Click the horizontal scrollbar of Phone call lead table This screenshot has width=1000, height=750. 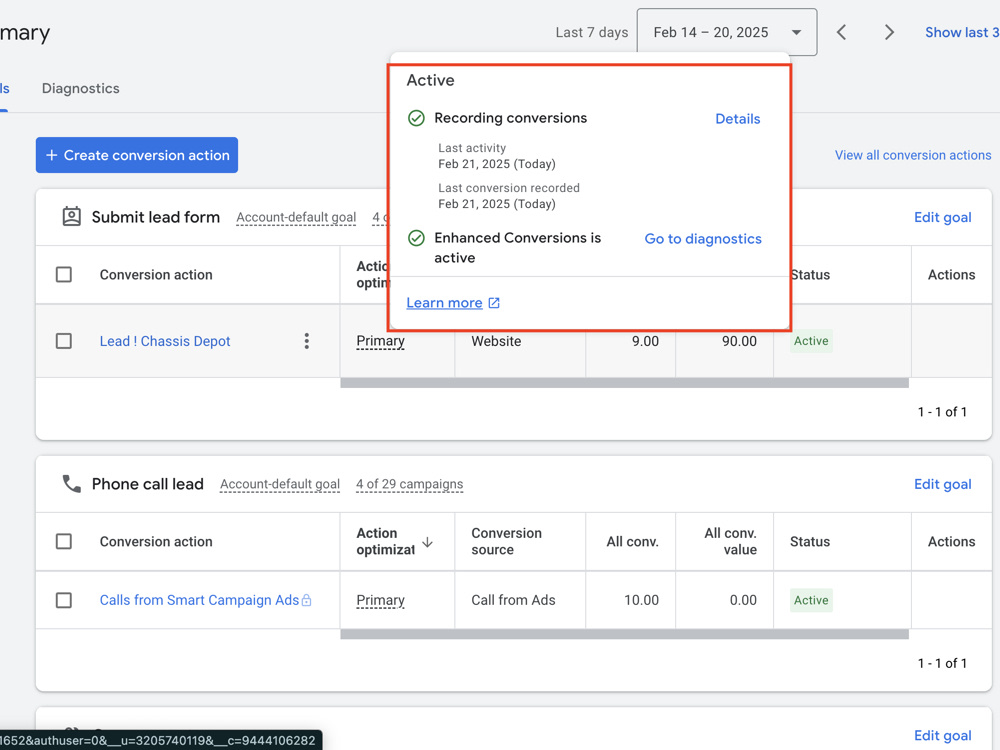click(624, 634)
